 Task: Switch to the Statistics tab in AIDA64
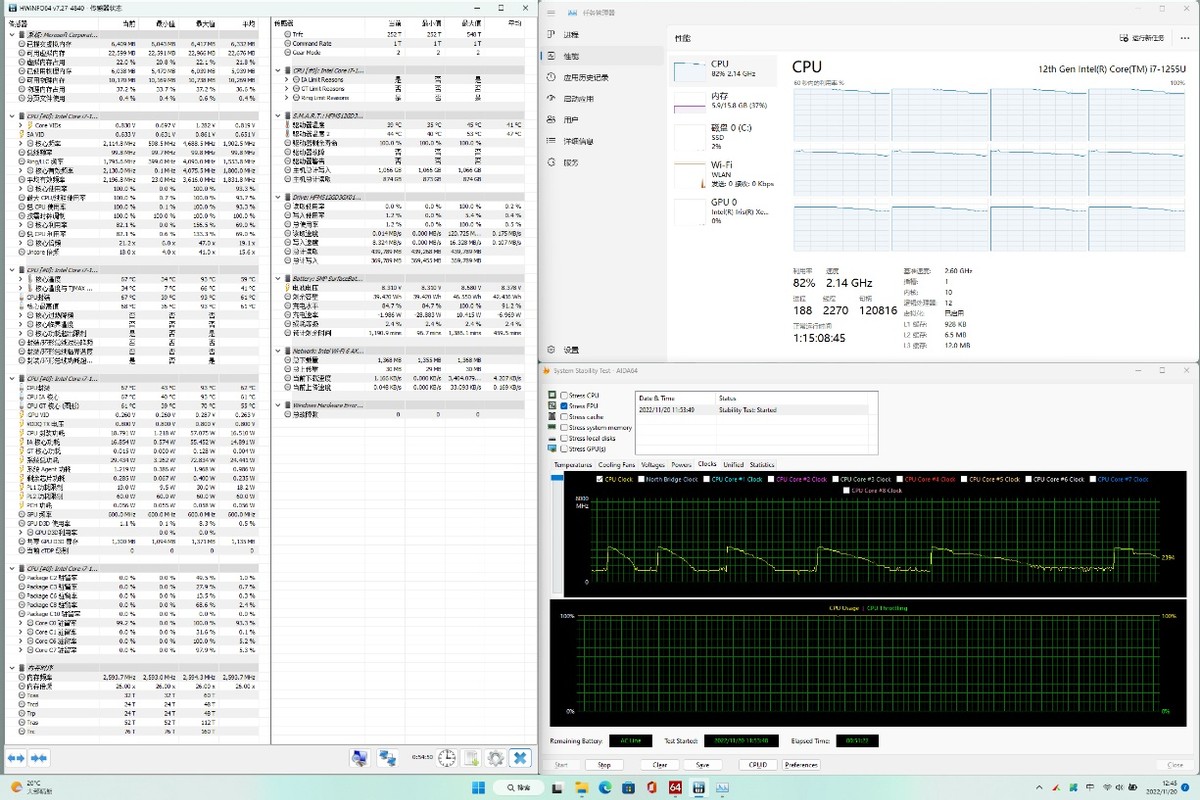(761, 464)
